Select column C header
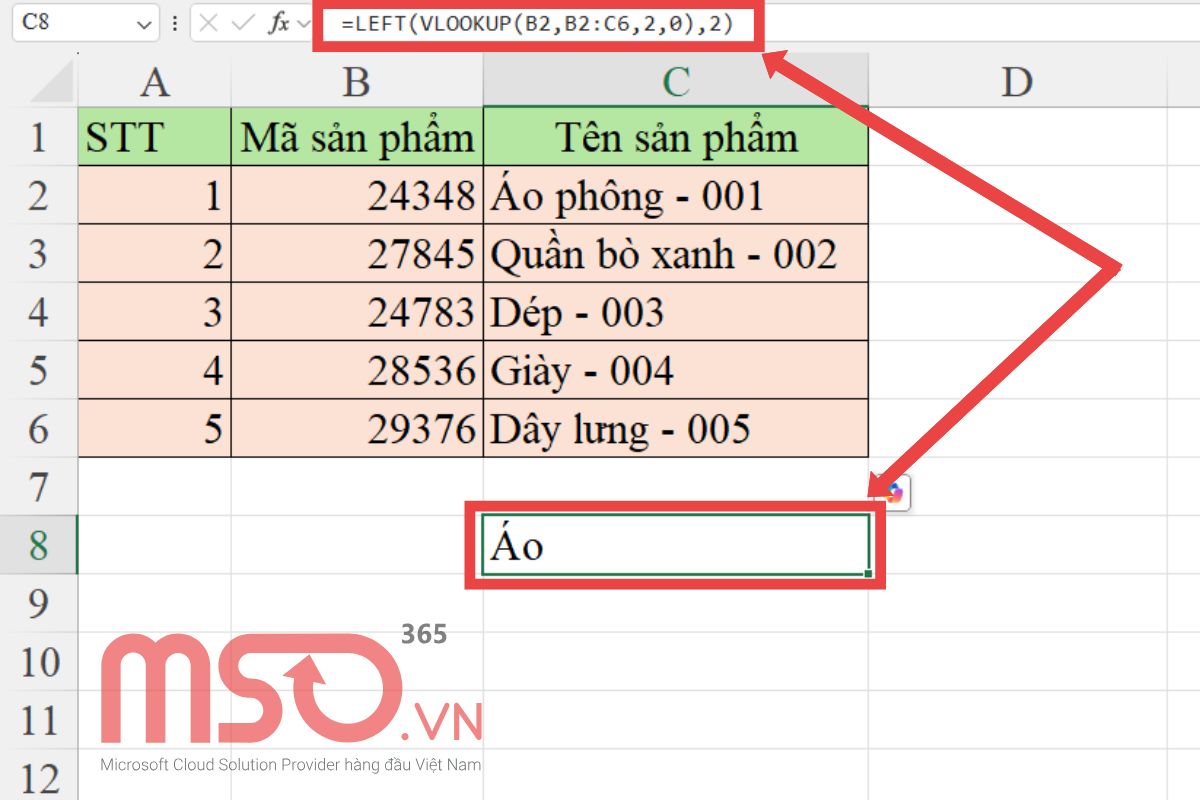 click(676, 82)
